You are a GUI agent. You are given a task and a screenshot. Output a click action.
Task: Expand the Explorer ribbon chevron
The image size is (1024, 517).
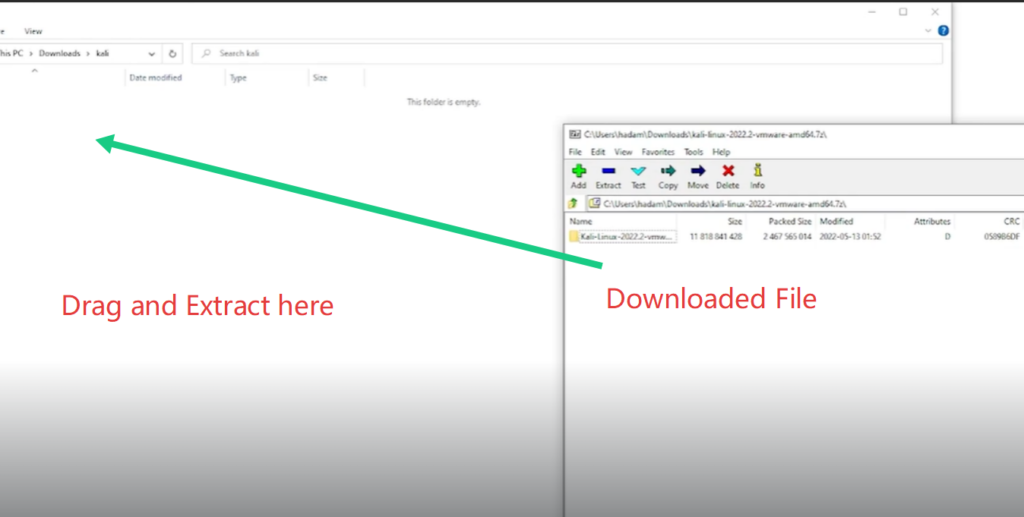[x=929, y=31]
